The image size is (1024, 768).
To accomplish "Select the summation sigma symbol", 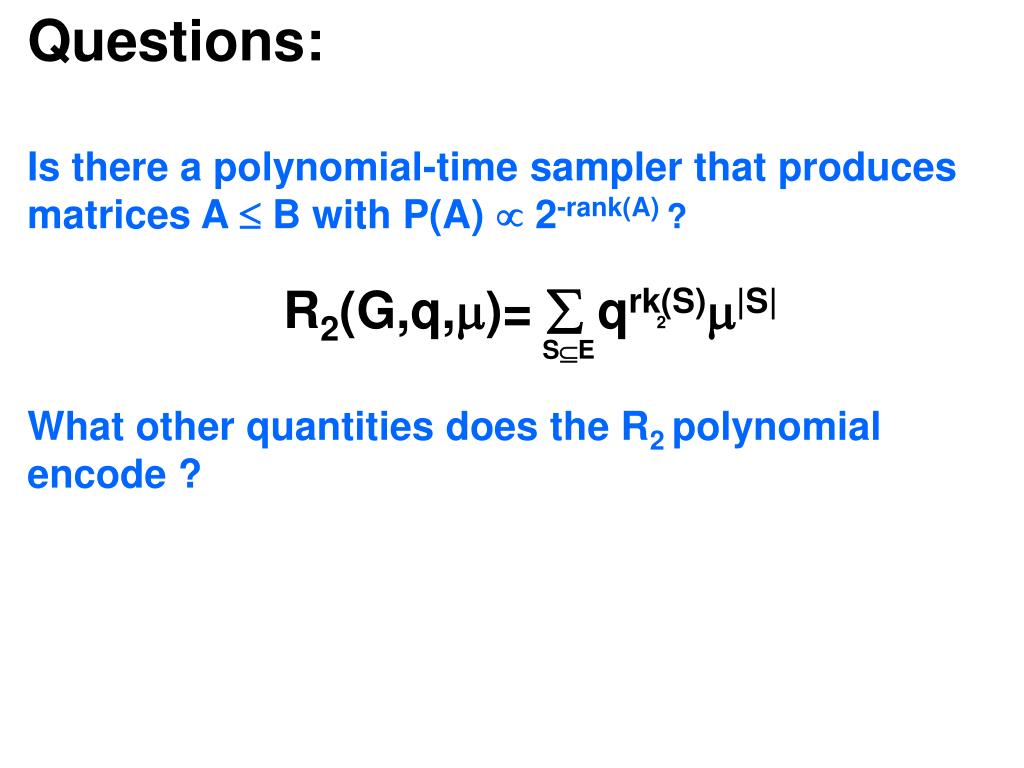I will (566, 316).
